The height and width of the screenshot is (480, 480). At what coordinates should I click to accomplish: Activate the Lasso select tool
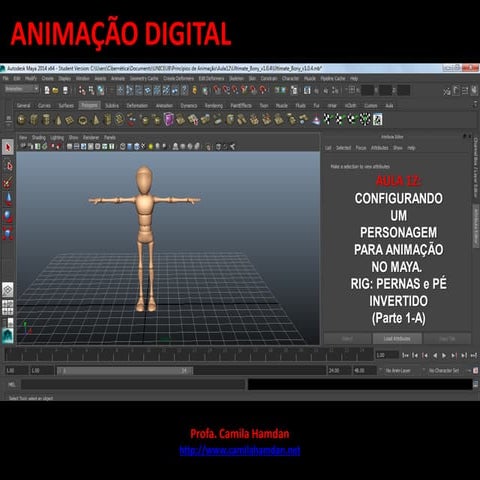[8, 166]
